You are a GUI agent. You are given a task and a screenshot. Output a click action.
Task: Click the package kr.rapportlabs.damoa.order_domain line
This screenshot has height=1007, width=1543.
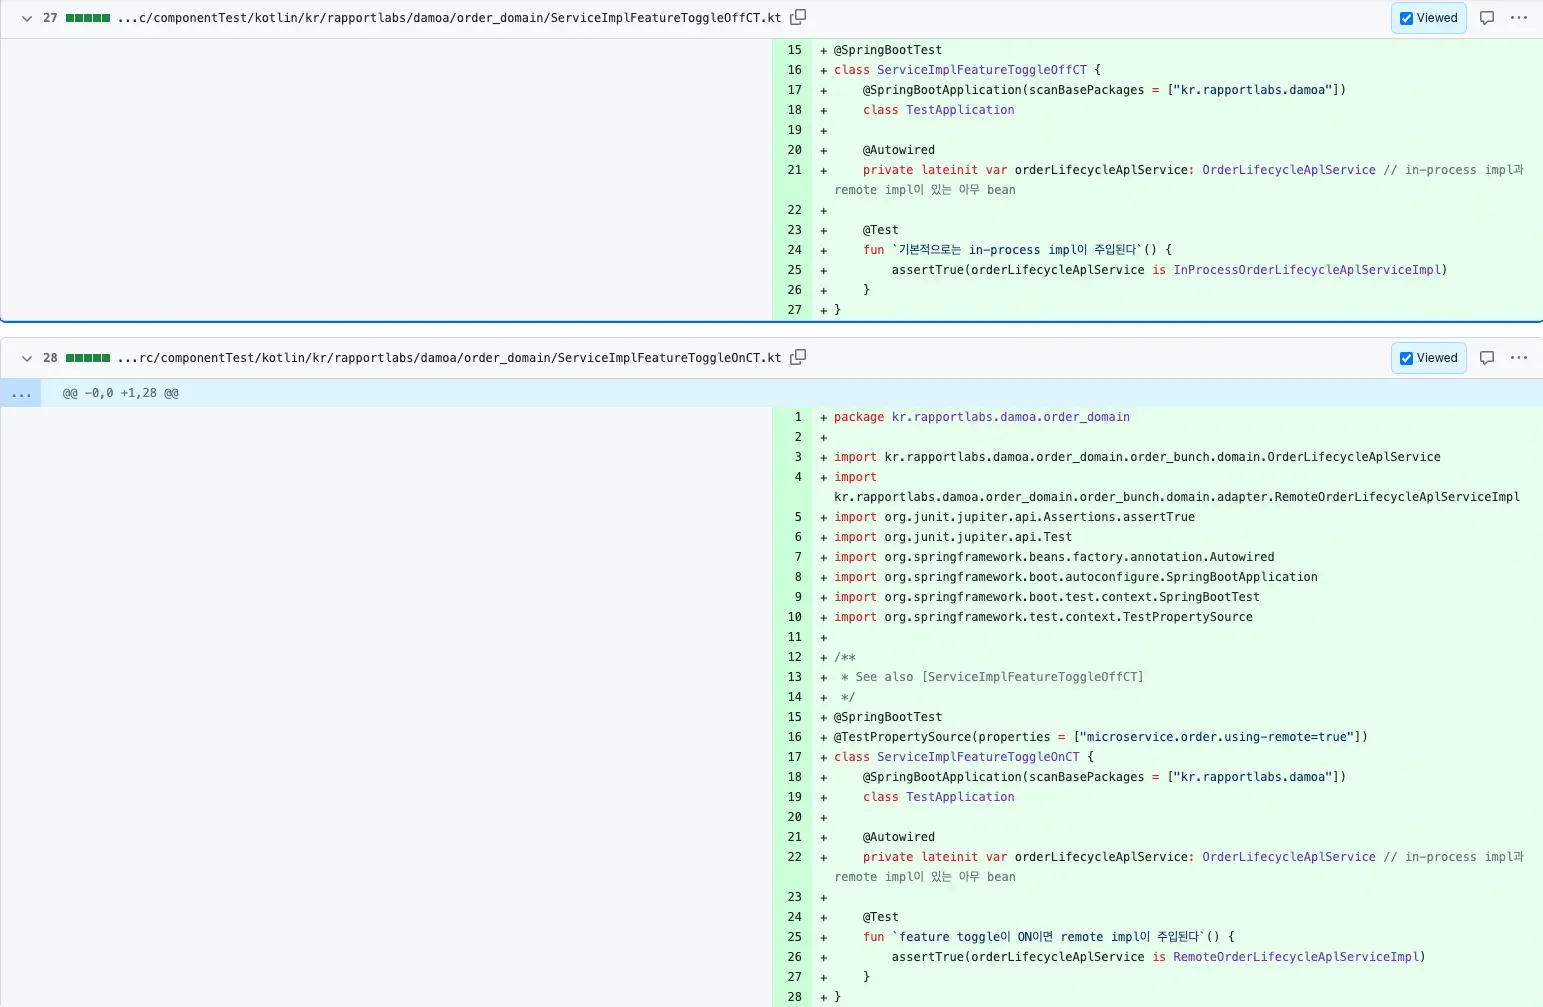coord(981,417)
